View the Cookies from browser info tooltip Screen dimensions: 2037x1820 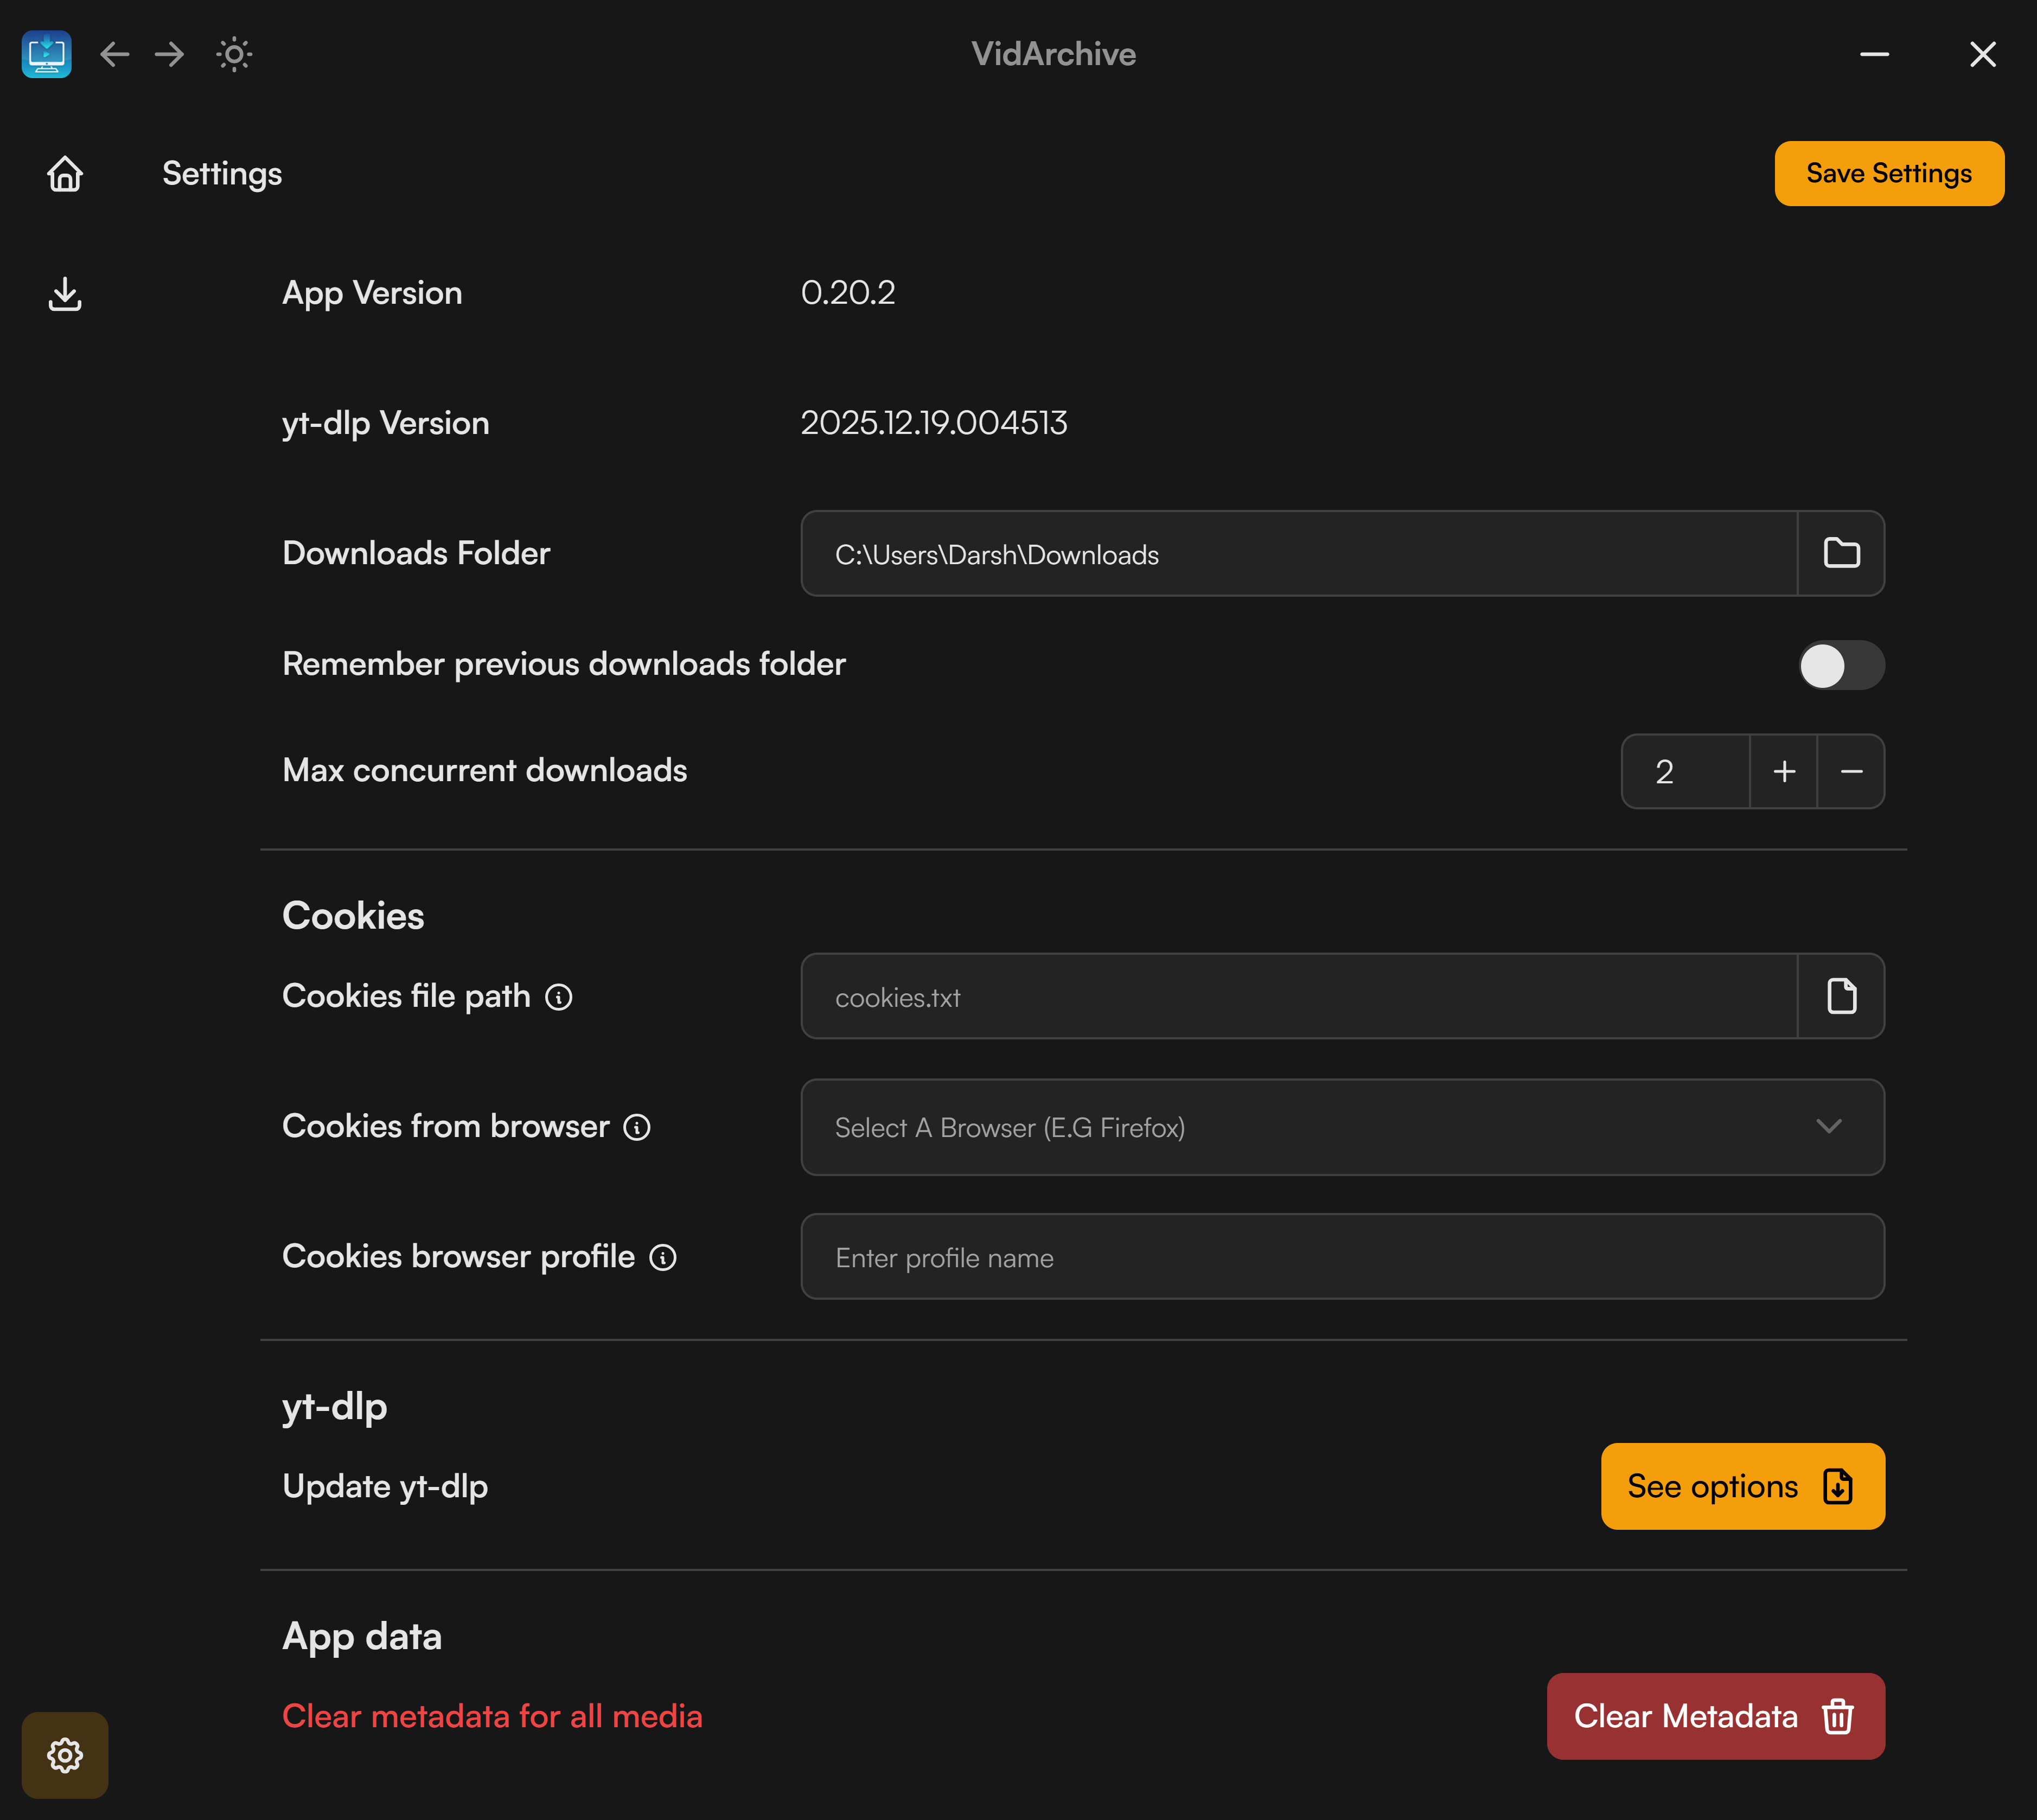point(637,1127)
